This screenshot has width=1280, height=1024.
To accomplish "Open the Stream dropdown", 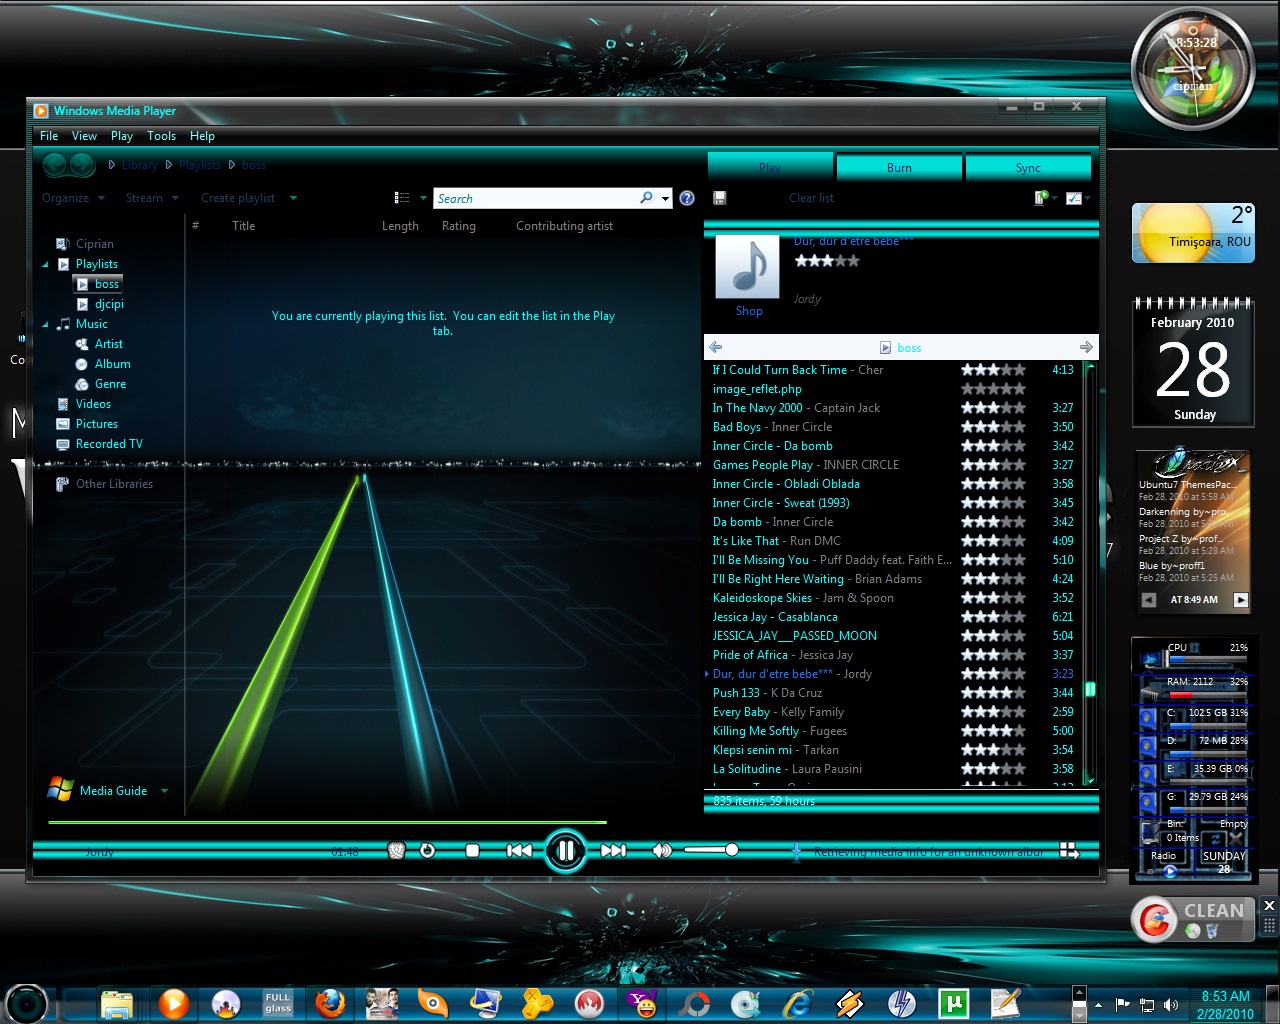I will coord(152,198).
